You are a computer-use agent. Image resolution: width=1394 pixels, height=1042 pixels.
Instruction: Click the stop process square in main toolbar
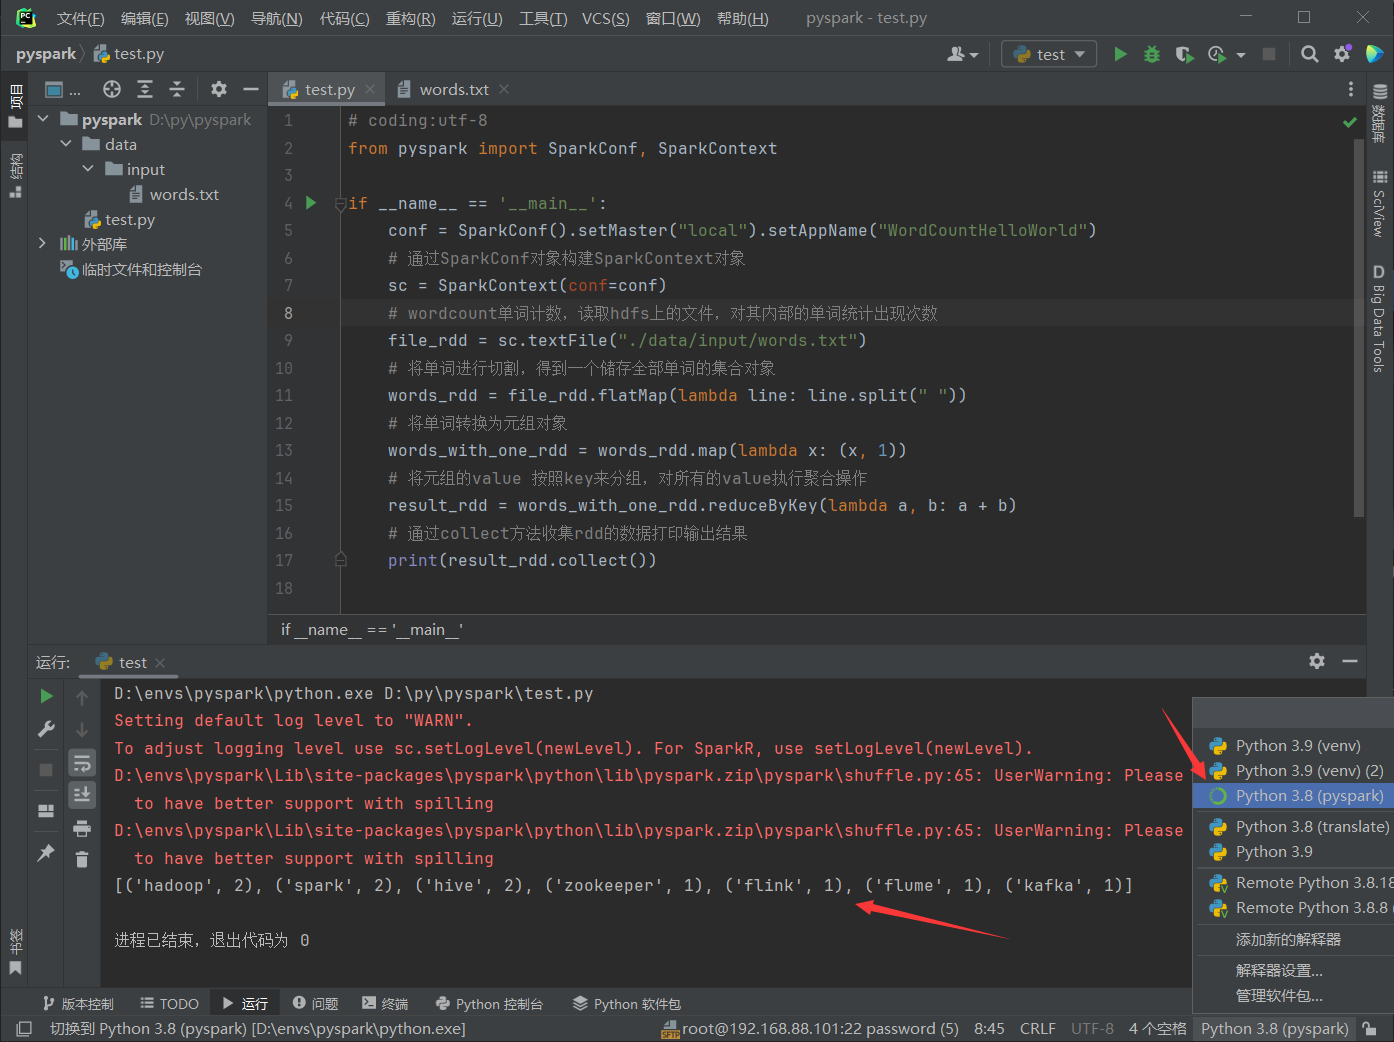click(1269, 54)
